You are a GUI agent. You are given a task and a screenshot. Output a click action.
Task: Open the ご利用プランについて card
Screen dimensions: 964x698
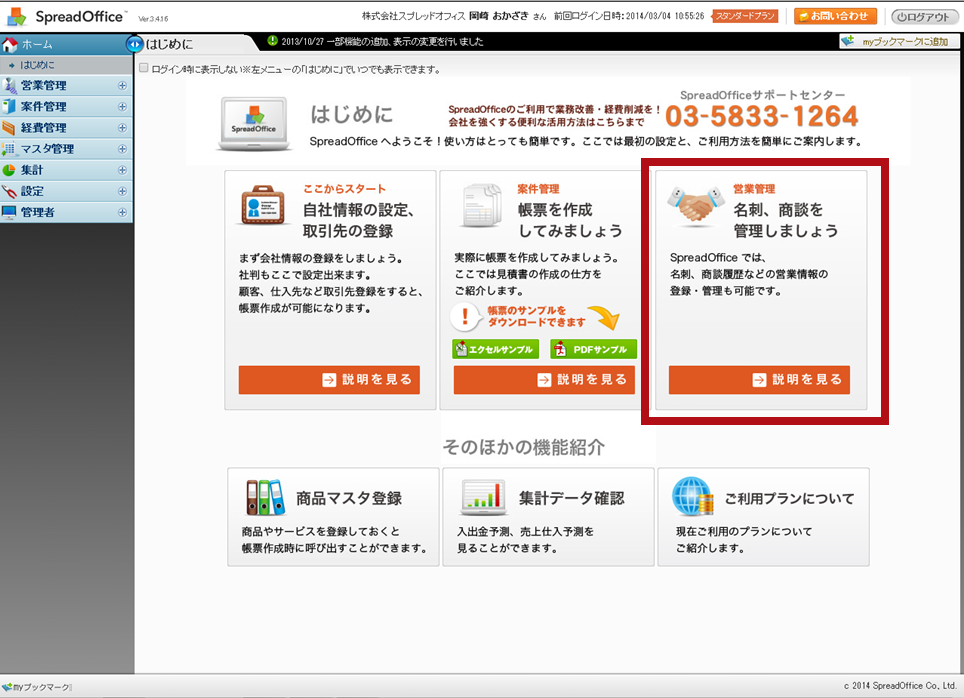coord(764,517)
